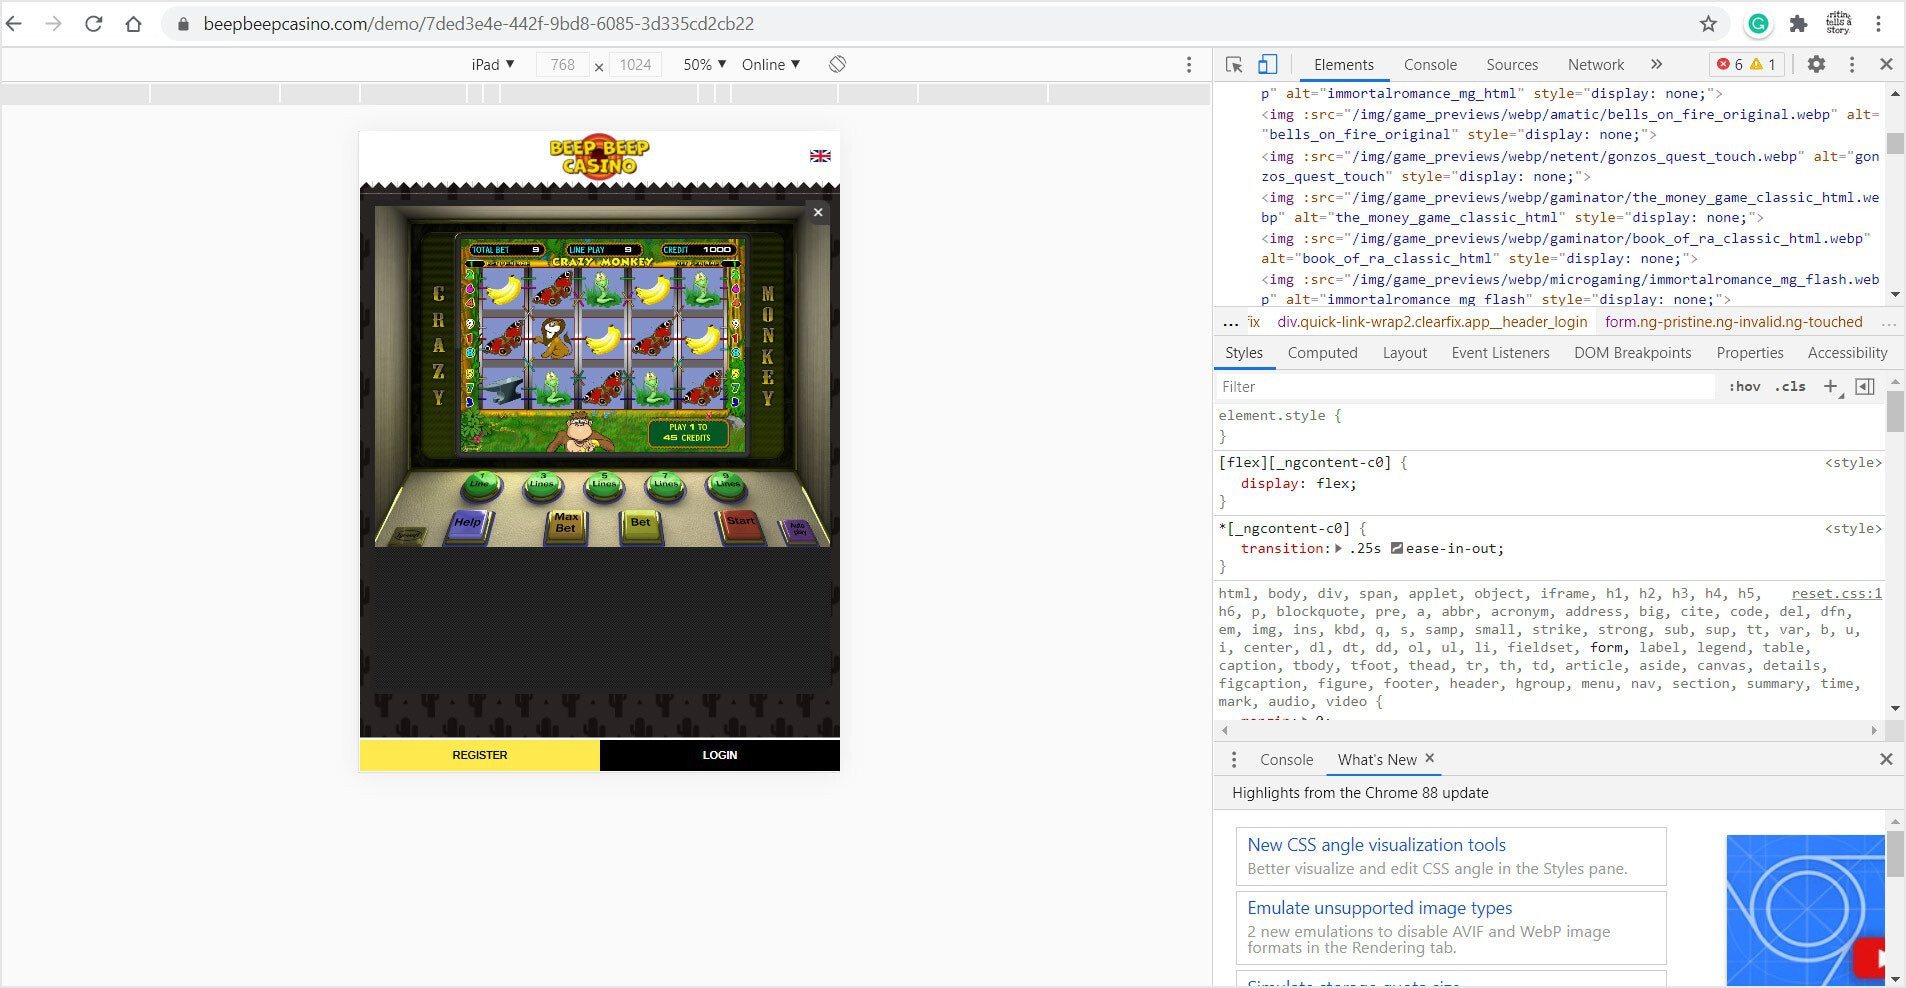The image size is (1906, 988).
Task: Open DevTools settings gear
Action: (x=1816, y=64)
